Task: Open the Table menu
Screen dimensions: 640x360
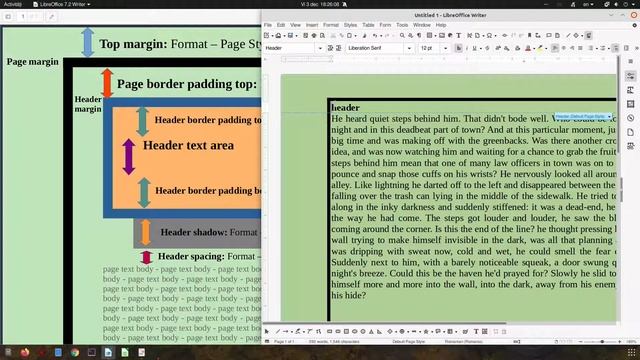Action: pos(368,25)
